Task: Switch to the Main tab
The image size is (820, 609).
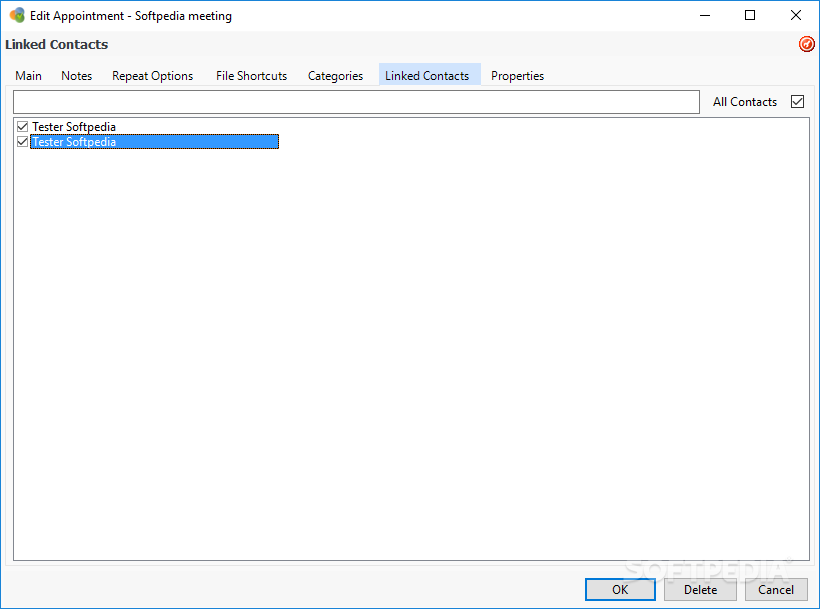Action: click(x=28, y=76)
